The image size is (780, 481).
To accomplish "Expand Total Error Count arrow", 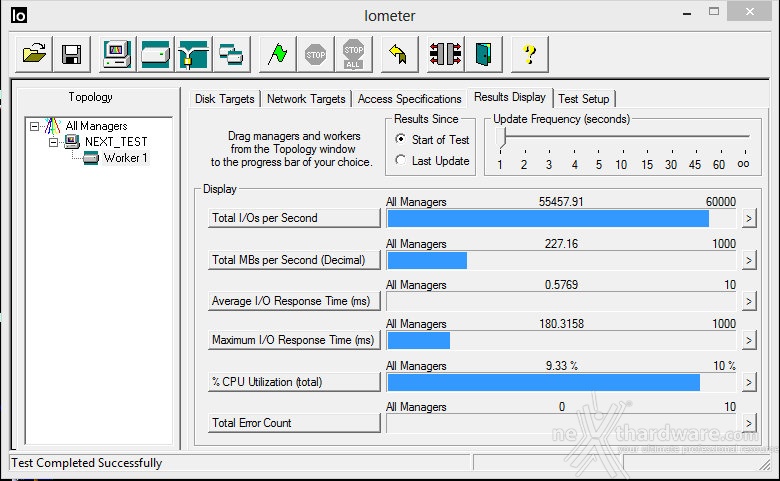I will (x=749, y=423).
